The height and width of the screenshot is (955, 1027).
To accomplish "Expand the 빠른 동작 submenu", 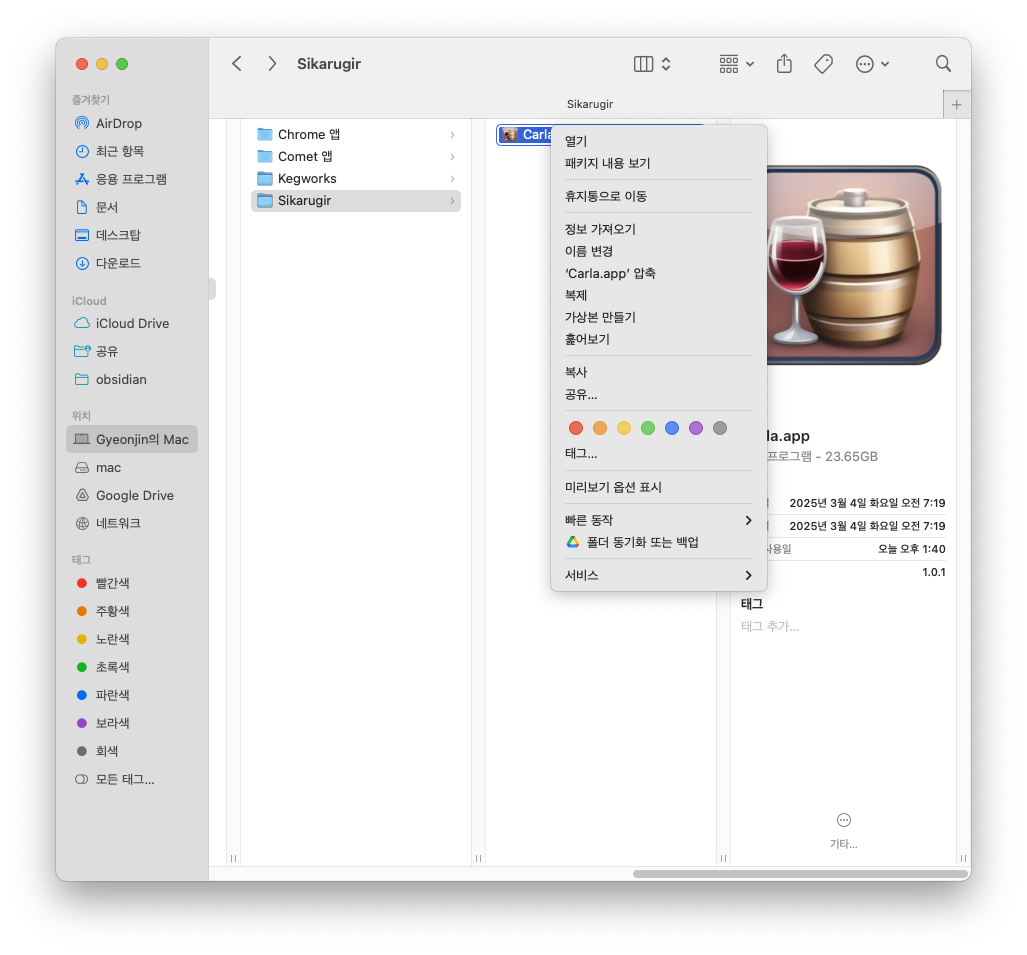I will click(x=658, y=520).
